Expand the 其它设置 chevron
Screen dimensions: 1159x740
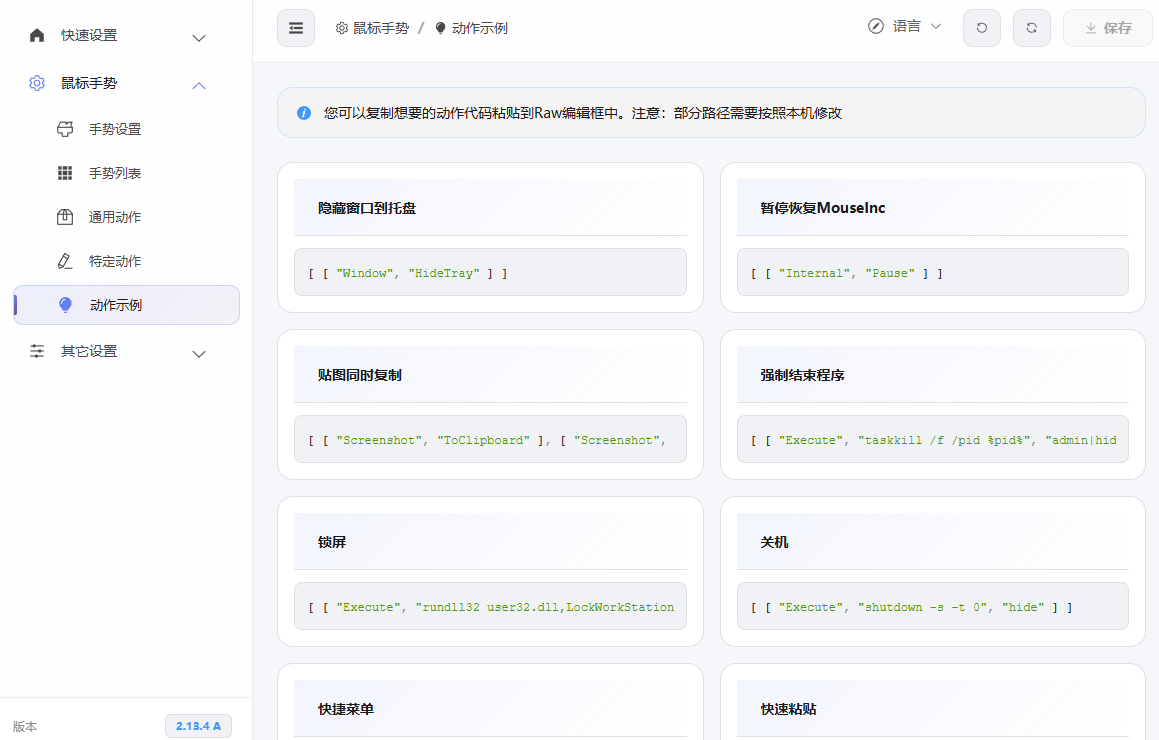(x=199, y=354)
